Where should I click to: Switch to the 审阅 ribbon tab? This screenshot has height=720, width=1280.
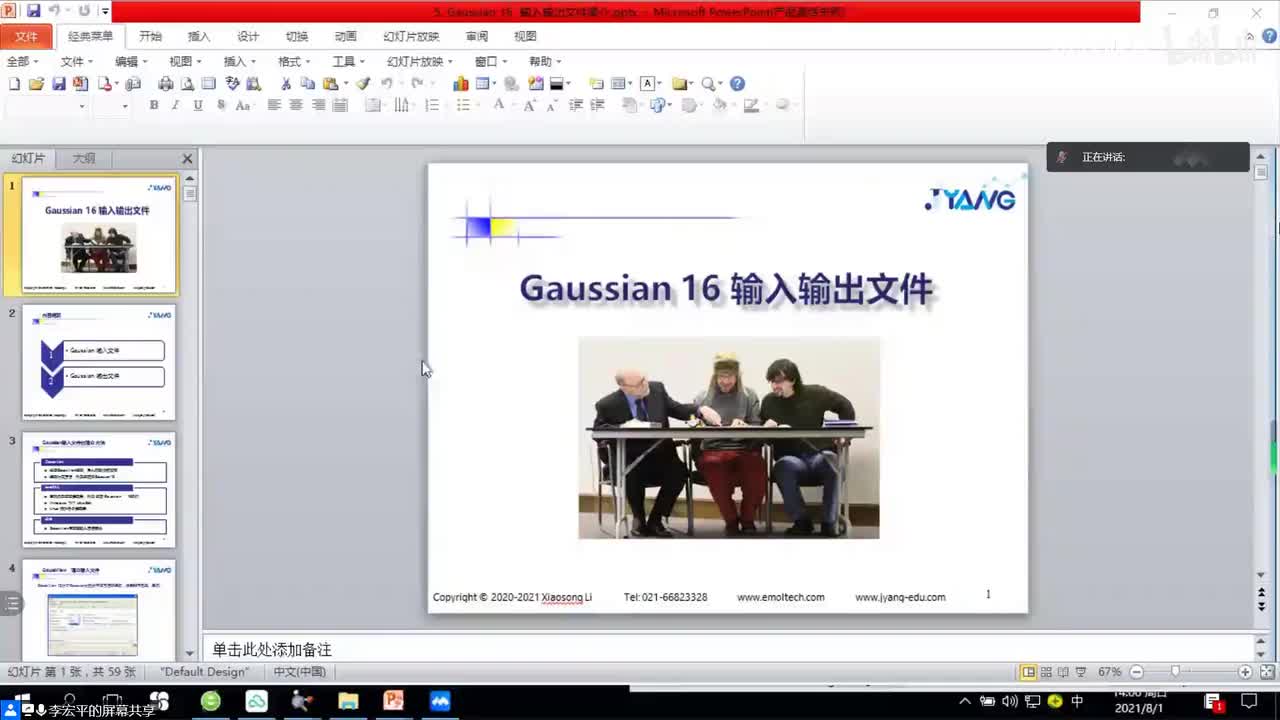pyautogui.click(x=477, y=36)
